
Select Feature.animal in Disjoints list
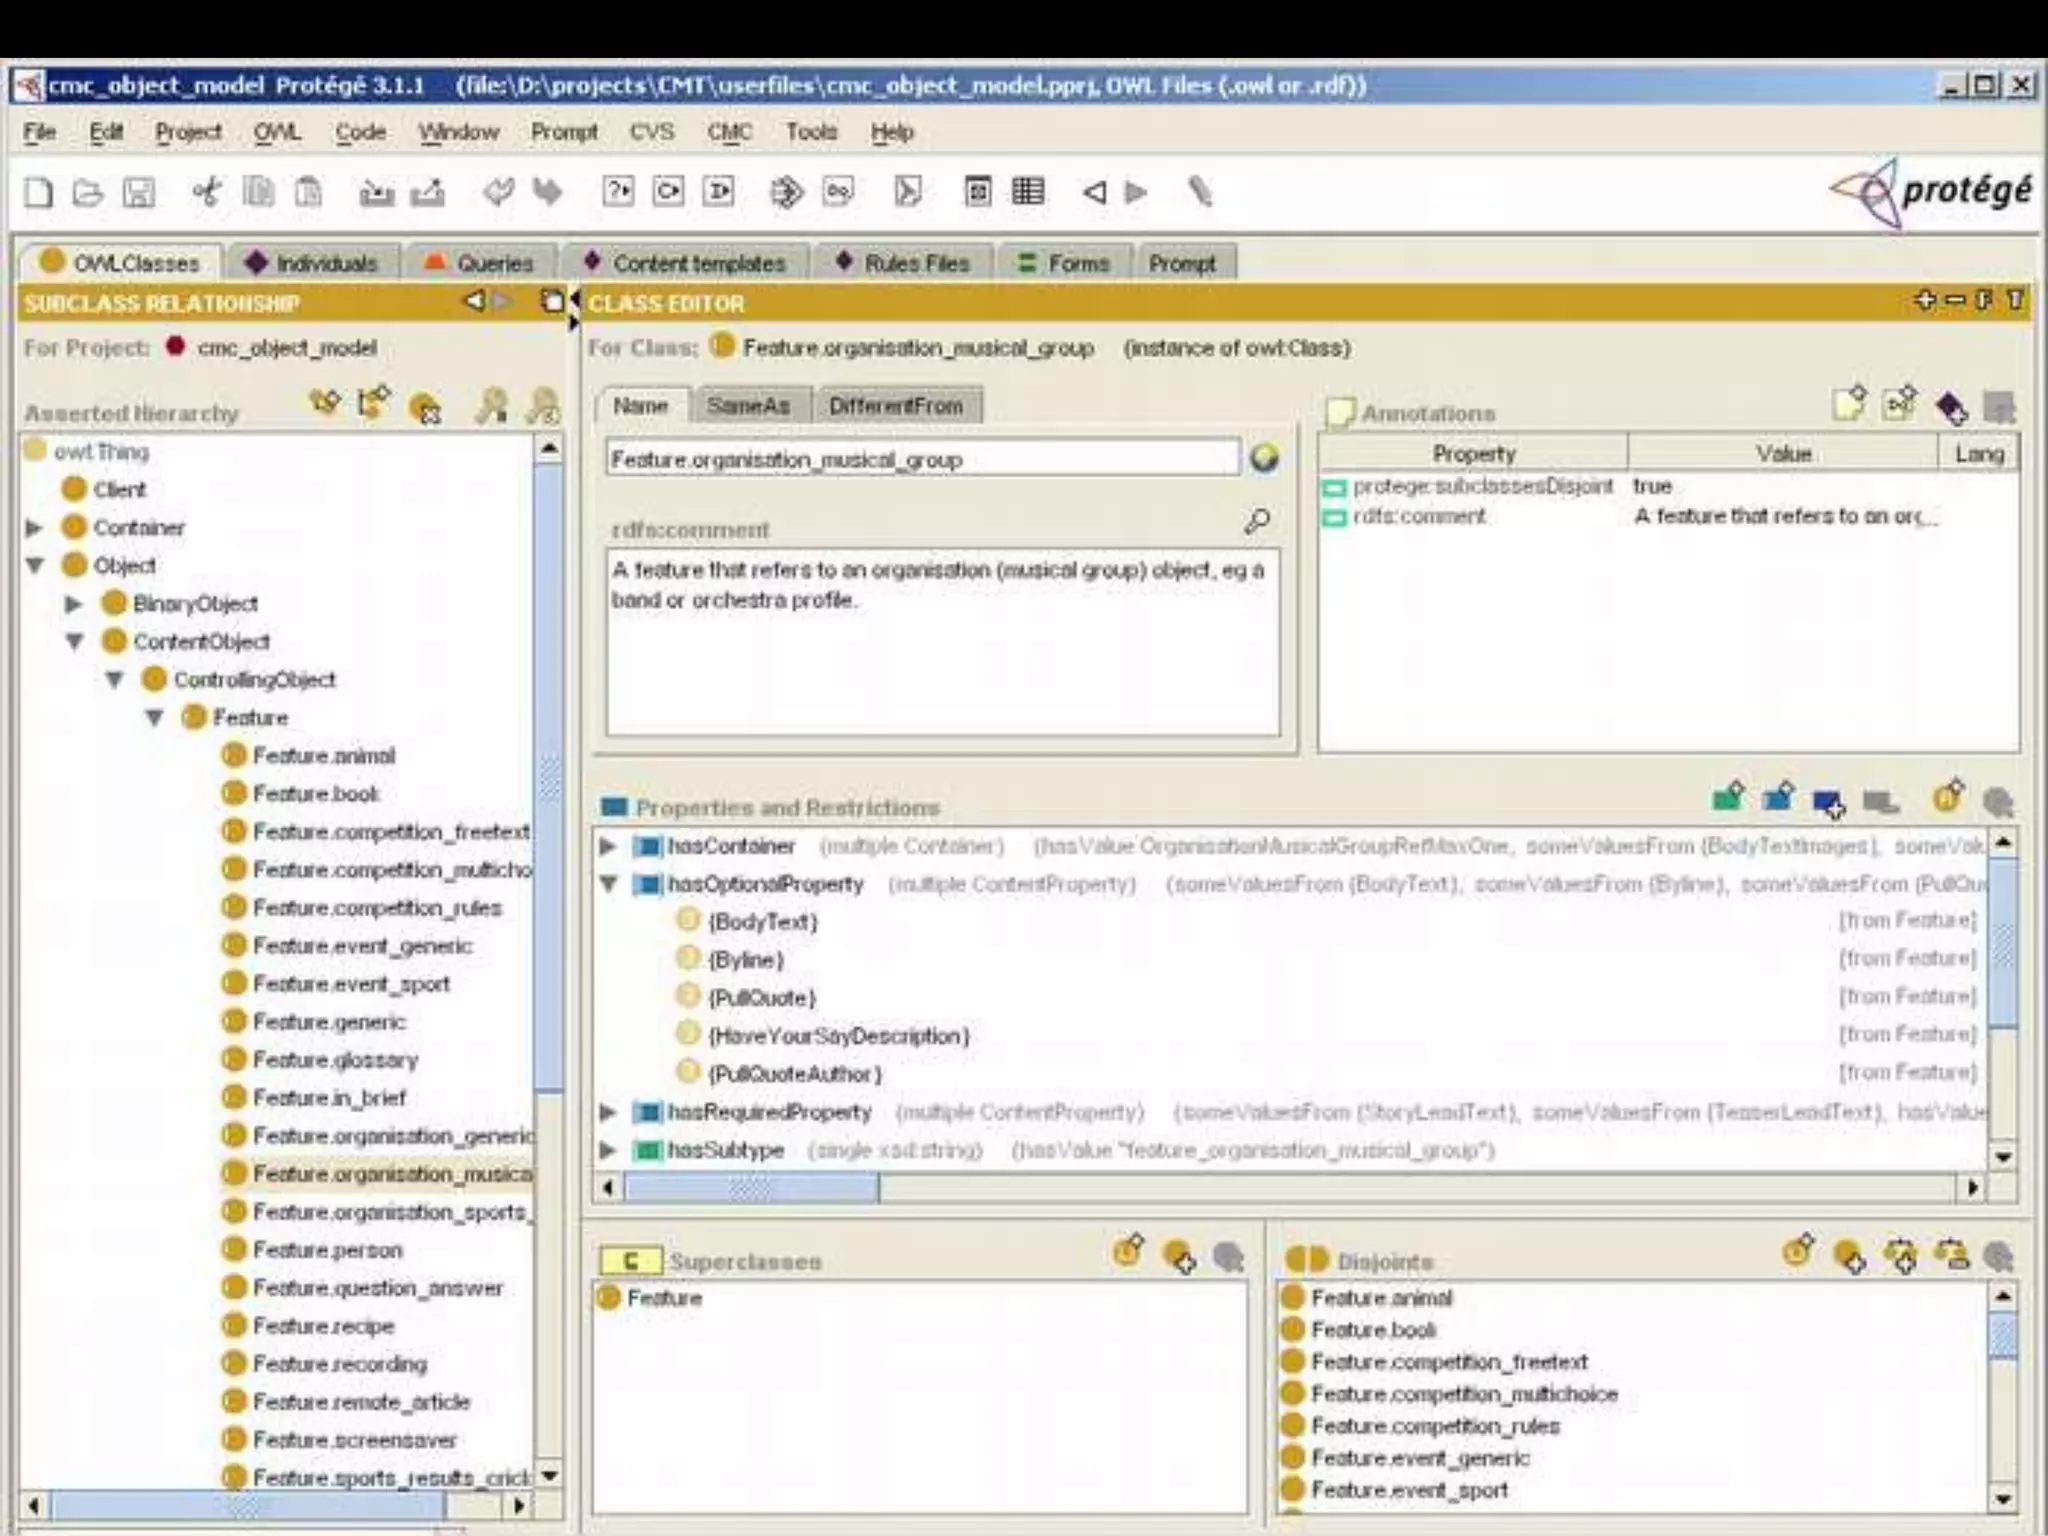tap(1381, 1298)
